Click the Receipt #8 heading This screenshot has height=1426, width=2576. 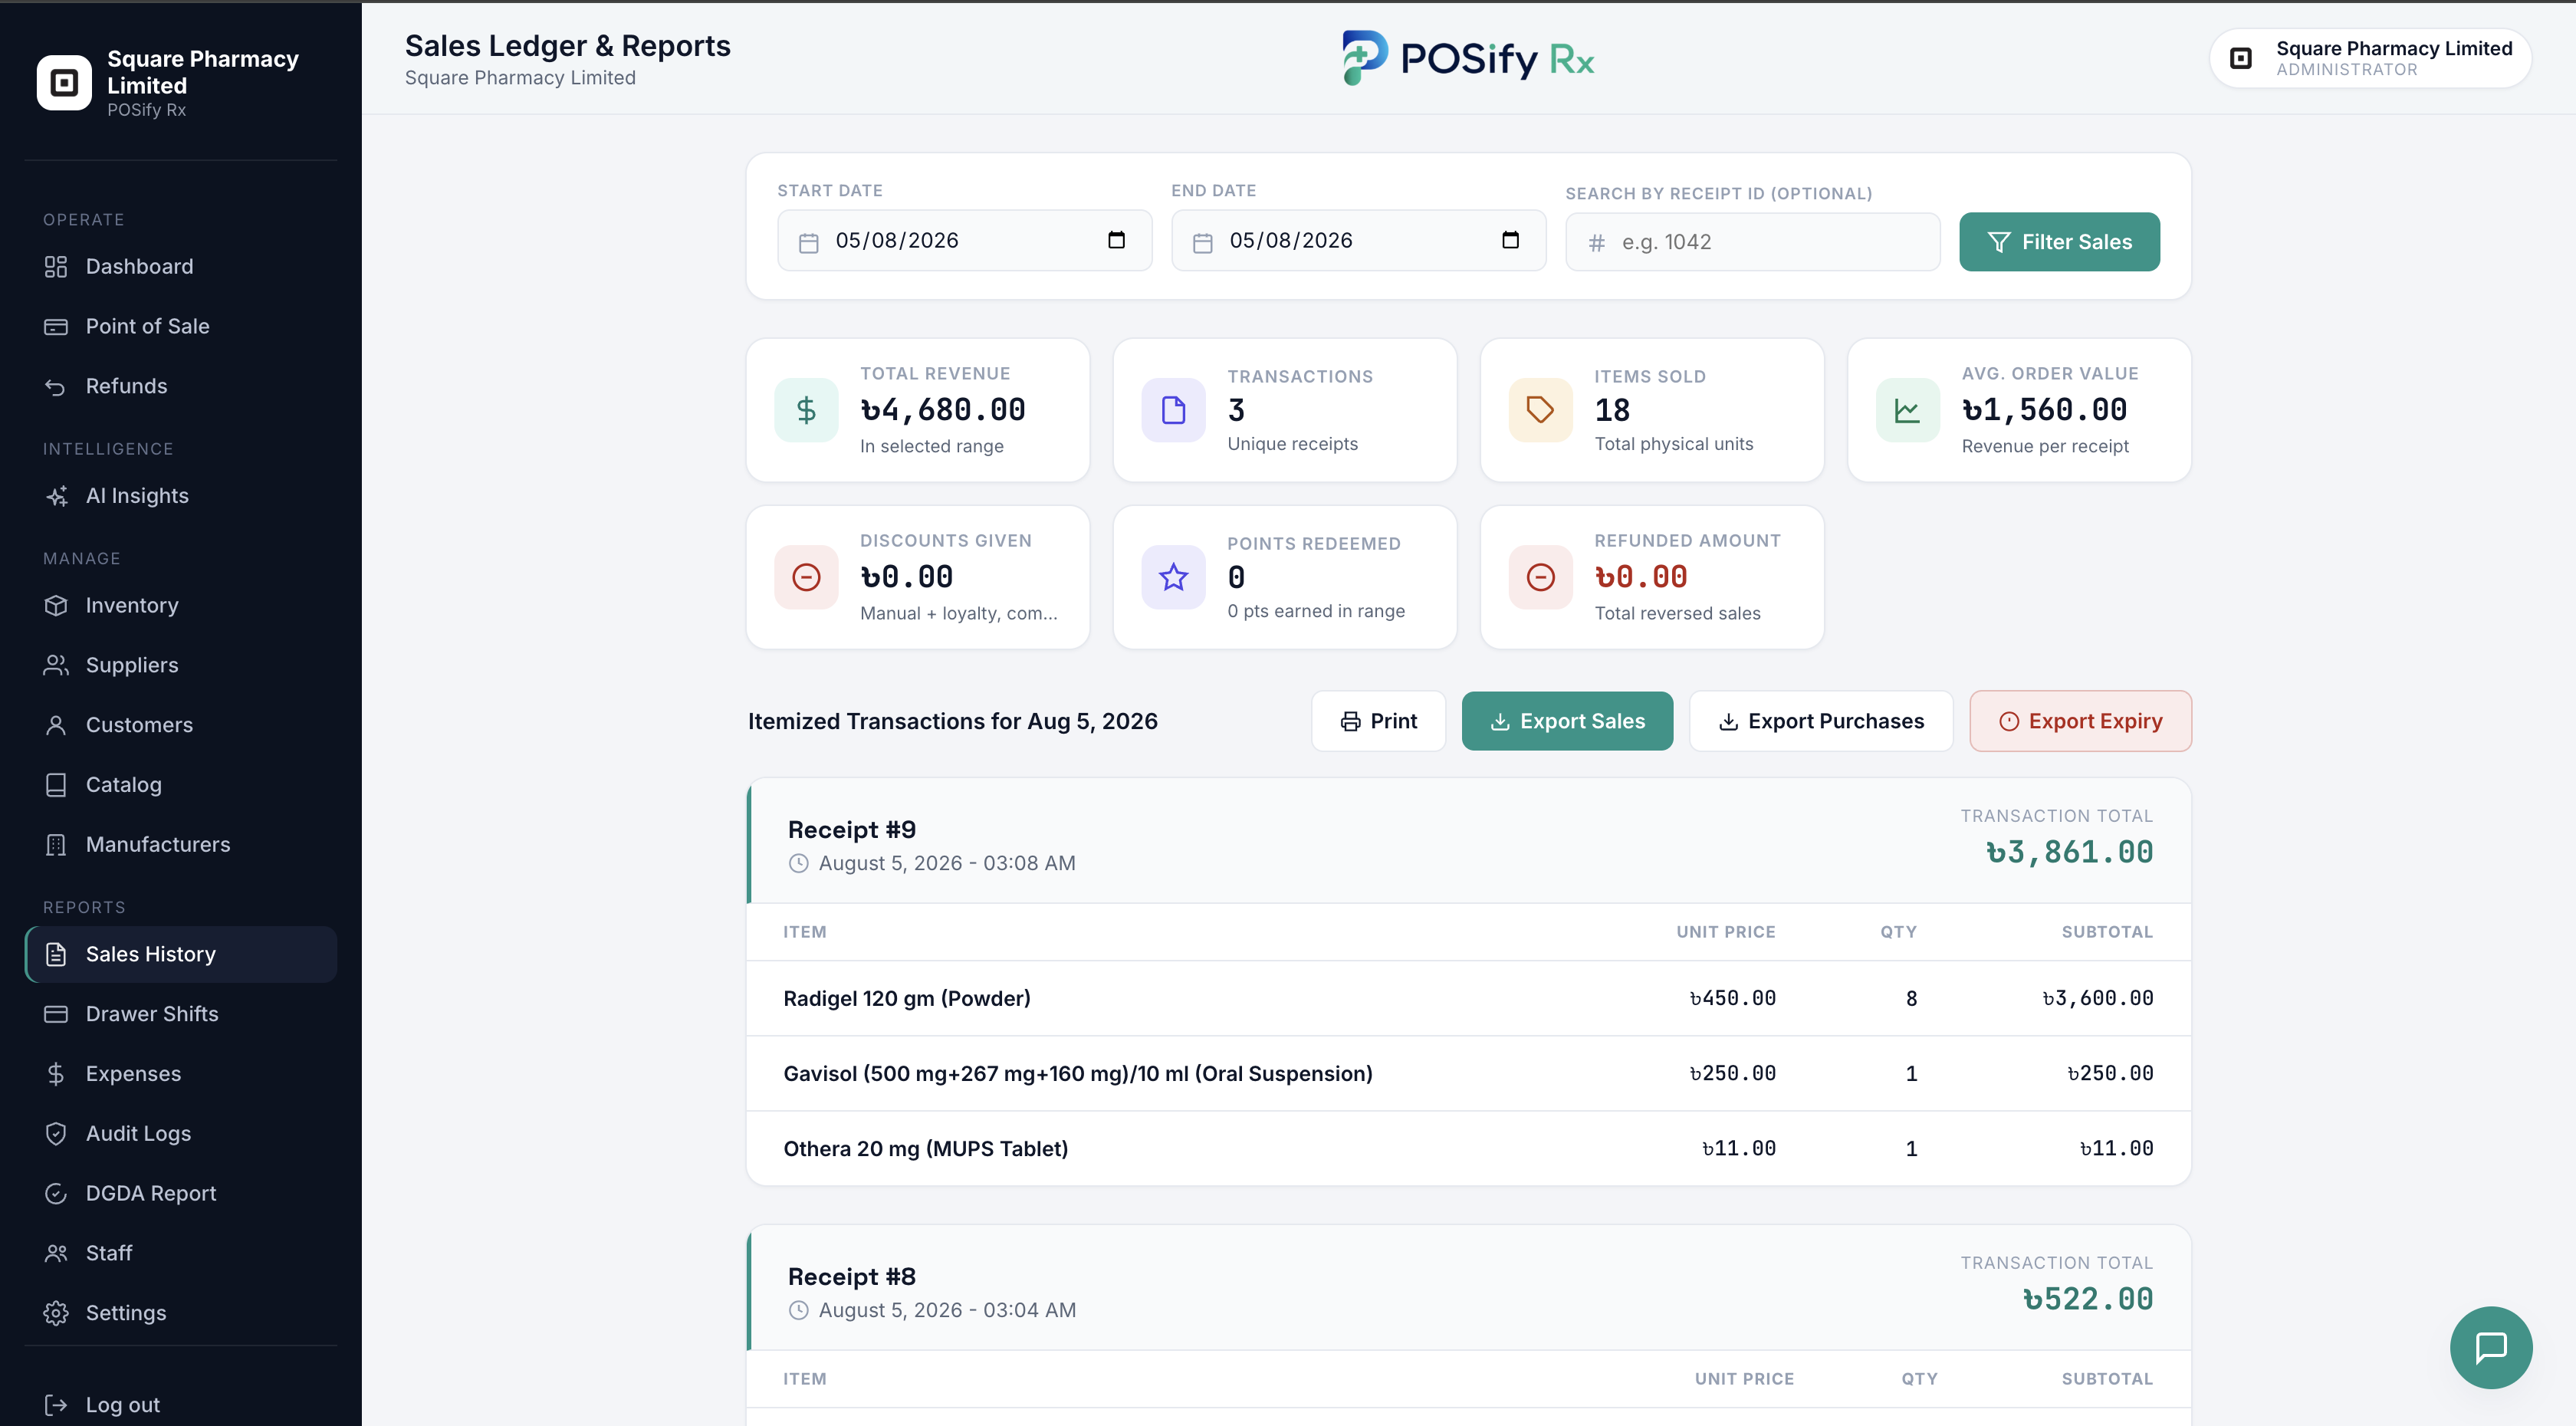click(852, 1277)
